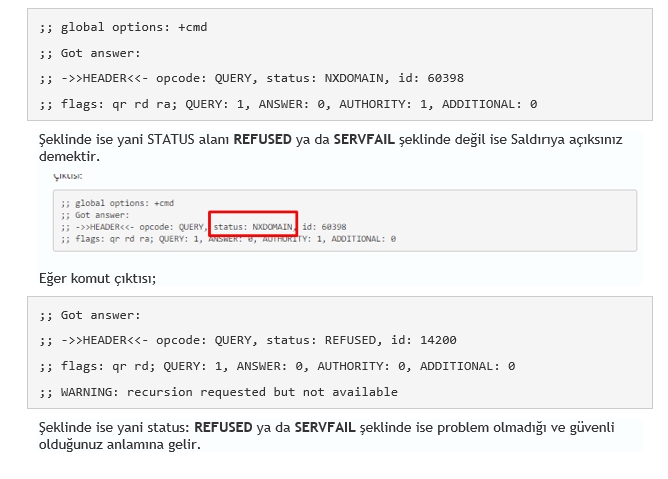Click the bold SERVFAIL word in last paragraph
The height and width of the screenshot is (479, 668).
[325, 427]
